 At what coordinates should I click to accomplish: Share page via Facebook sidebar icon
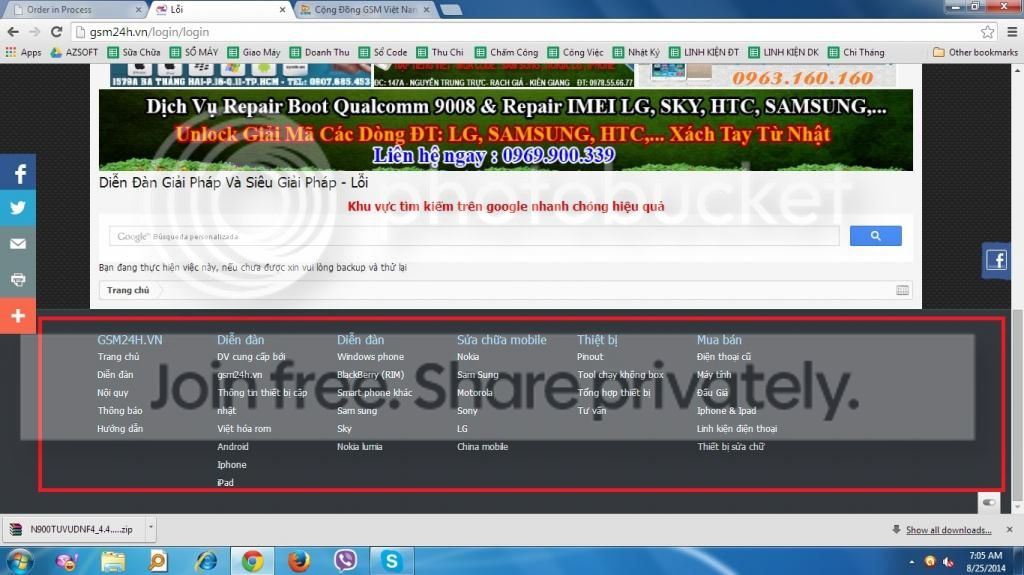tap(18, 173)
